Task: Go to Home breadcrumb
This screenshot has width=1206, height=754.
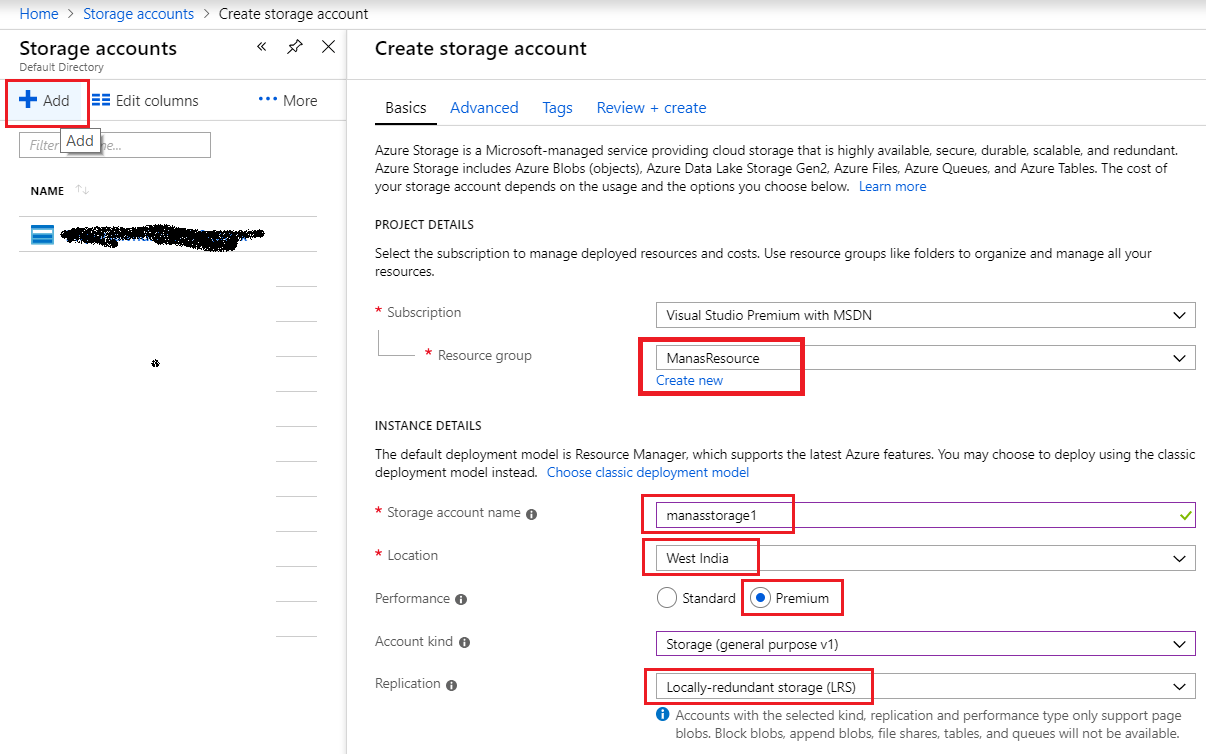Action: 38,14
